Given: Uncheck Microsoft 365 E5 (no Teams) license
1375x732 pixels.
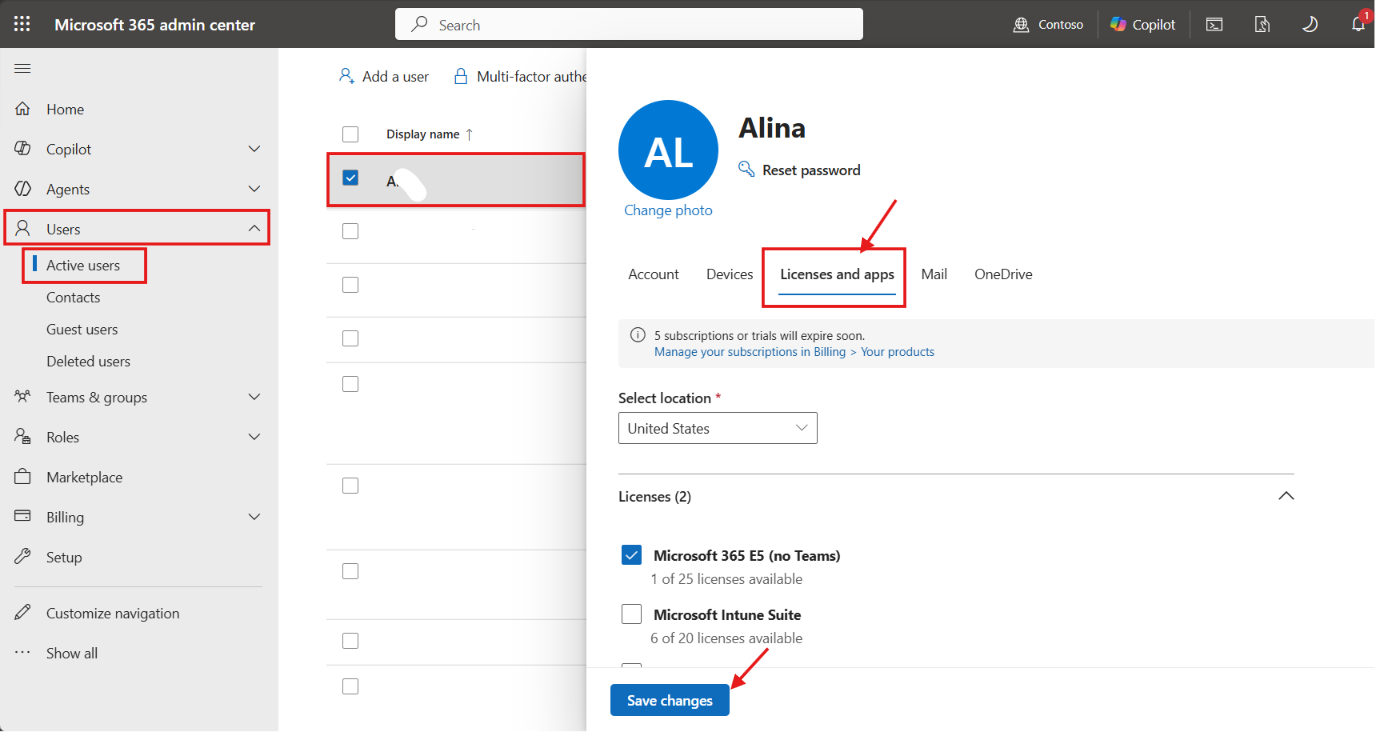Looking at the screenshot, I should click(x=631, y=555).
